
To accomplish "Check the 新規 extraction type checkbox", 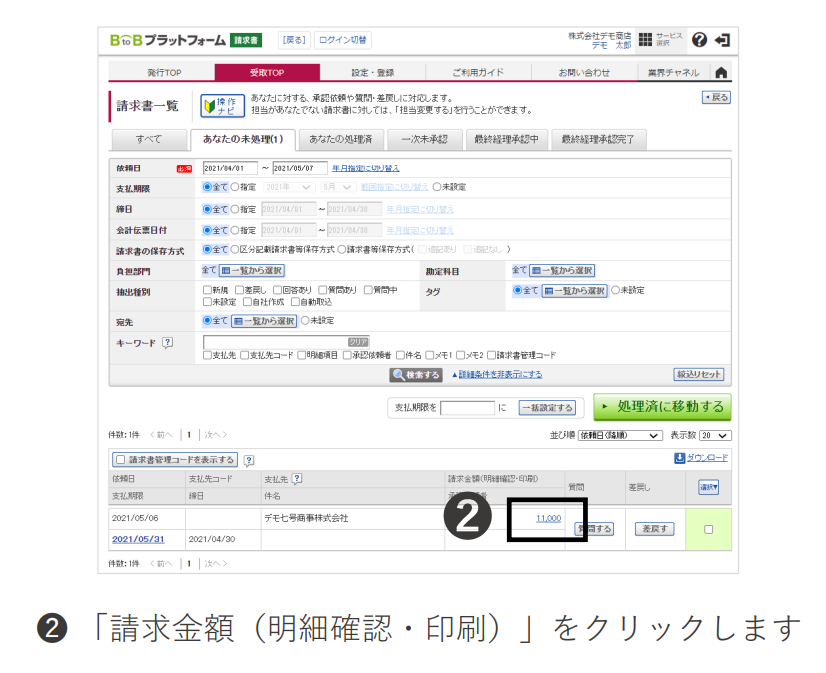I will point(207,290).
